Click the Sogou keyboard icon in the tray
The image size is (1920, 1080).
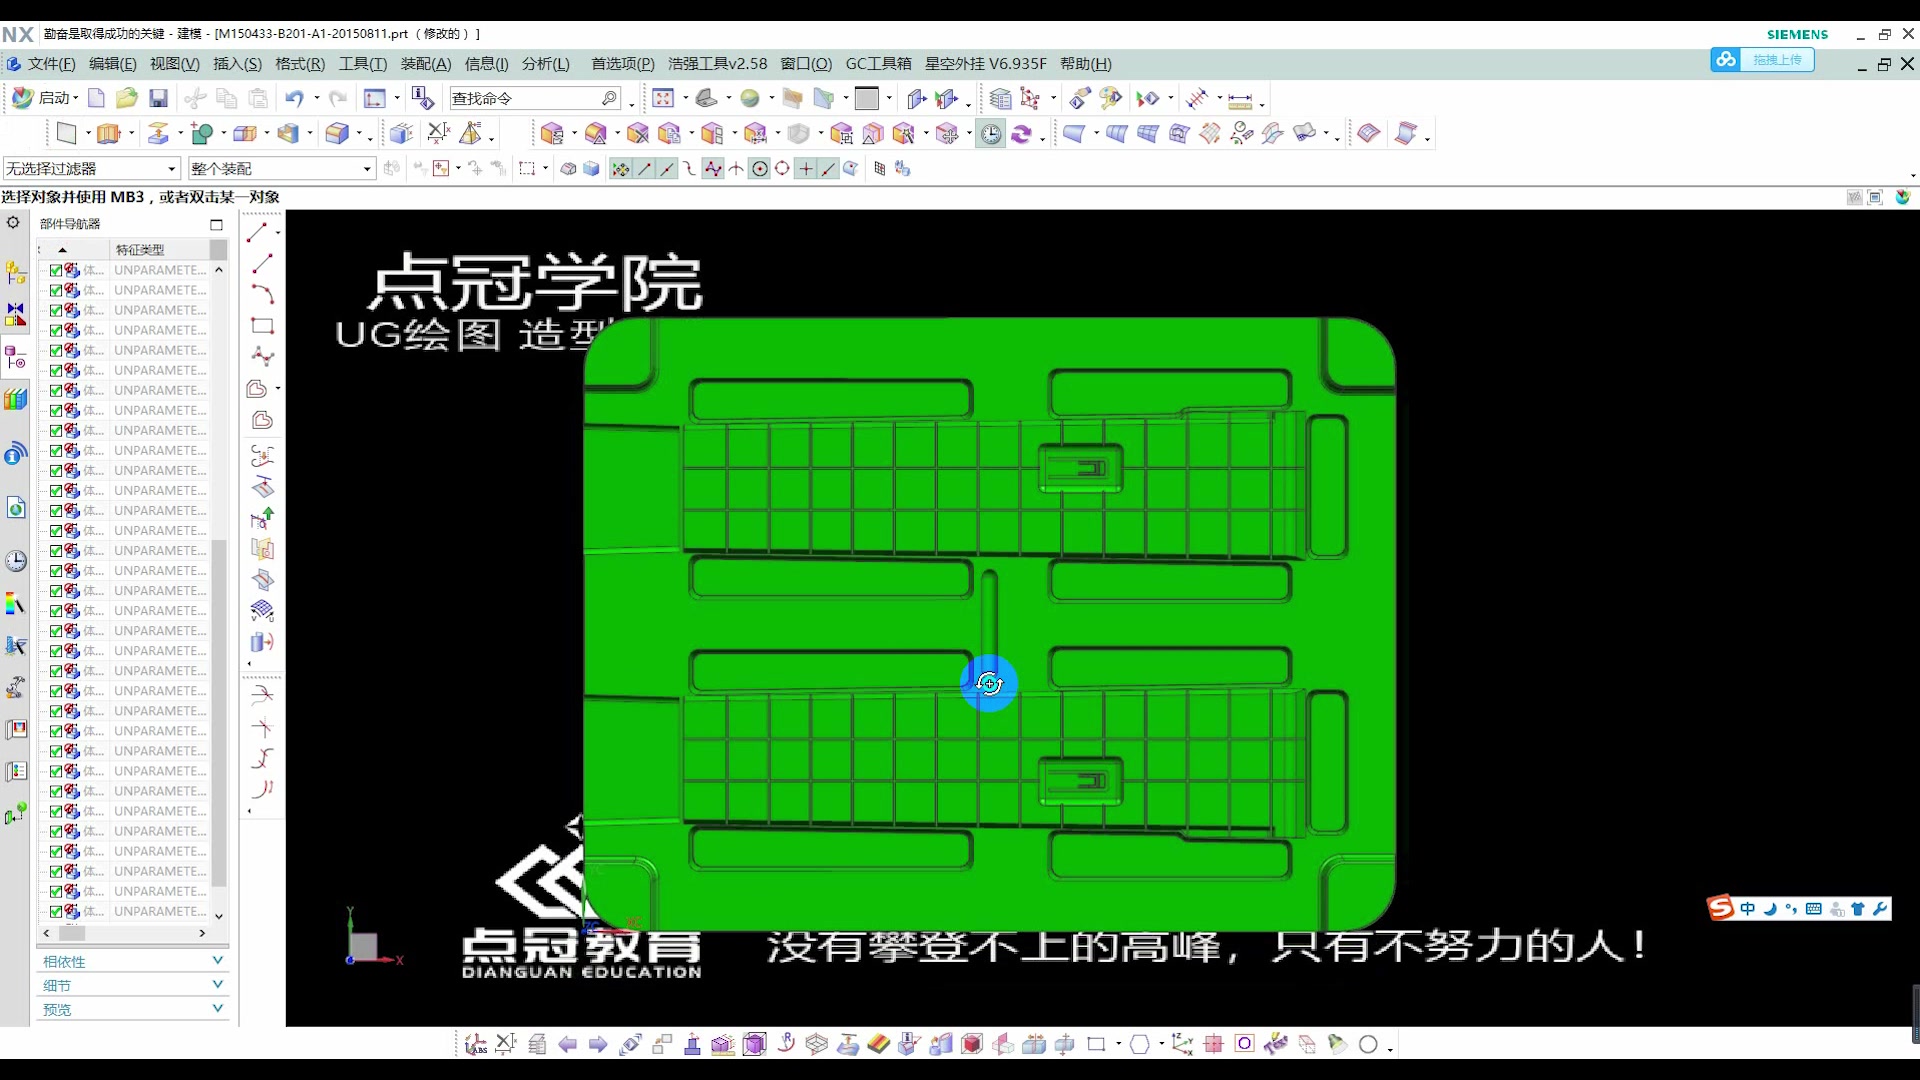point(1814,908)
